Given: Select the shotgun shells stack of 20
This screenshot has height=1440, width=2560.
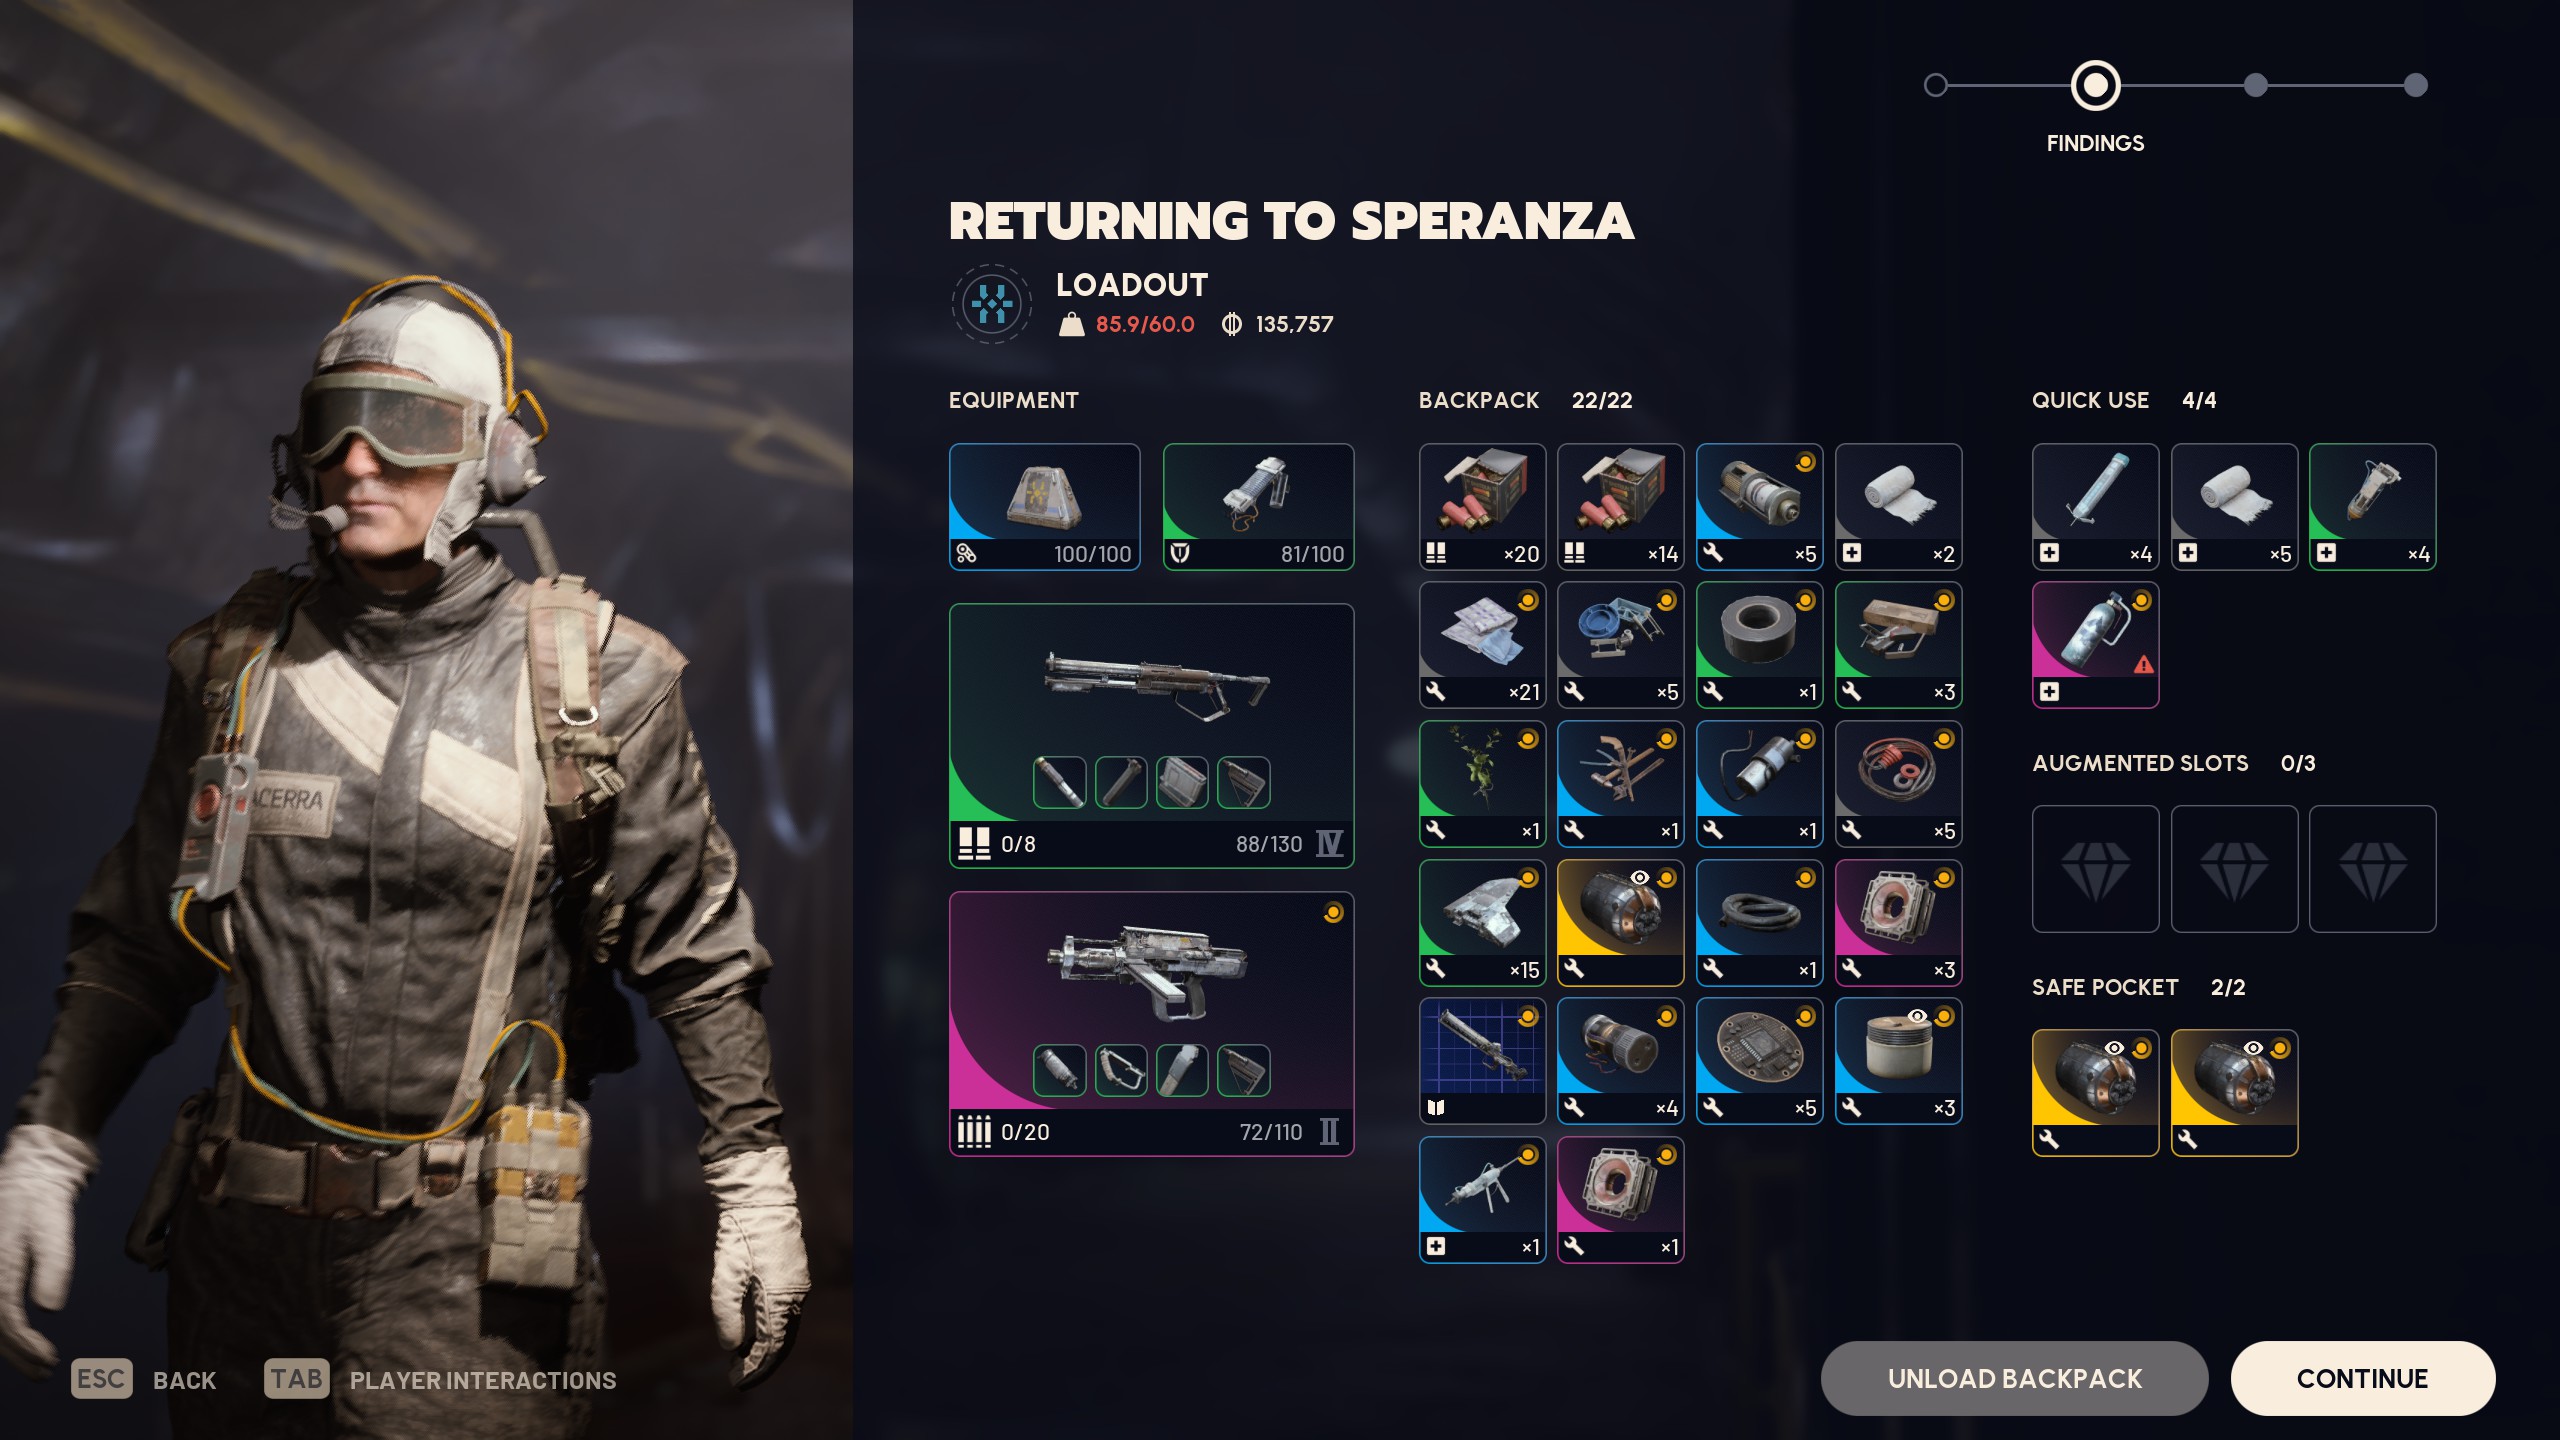Looking at the screenshot, I should coord(1482,507).
